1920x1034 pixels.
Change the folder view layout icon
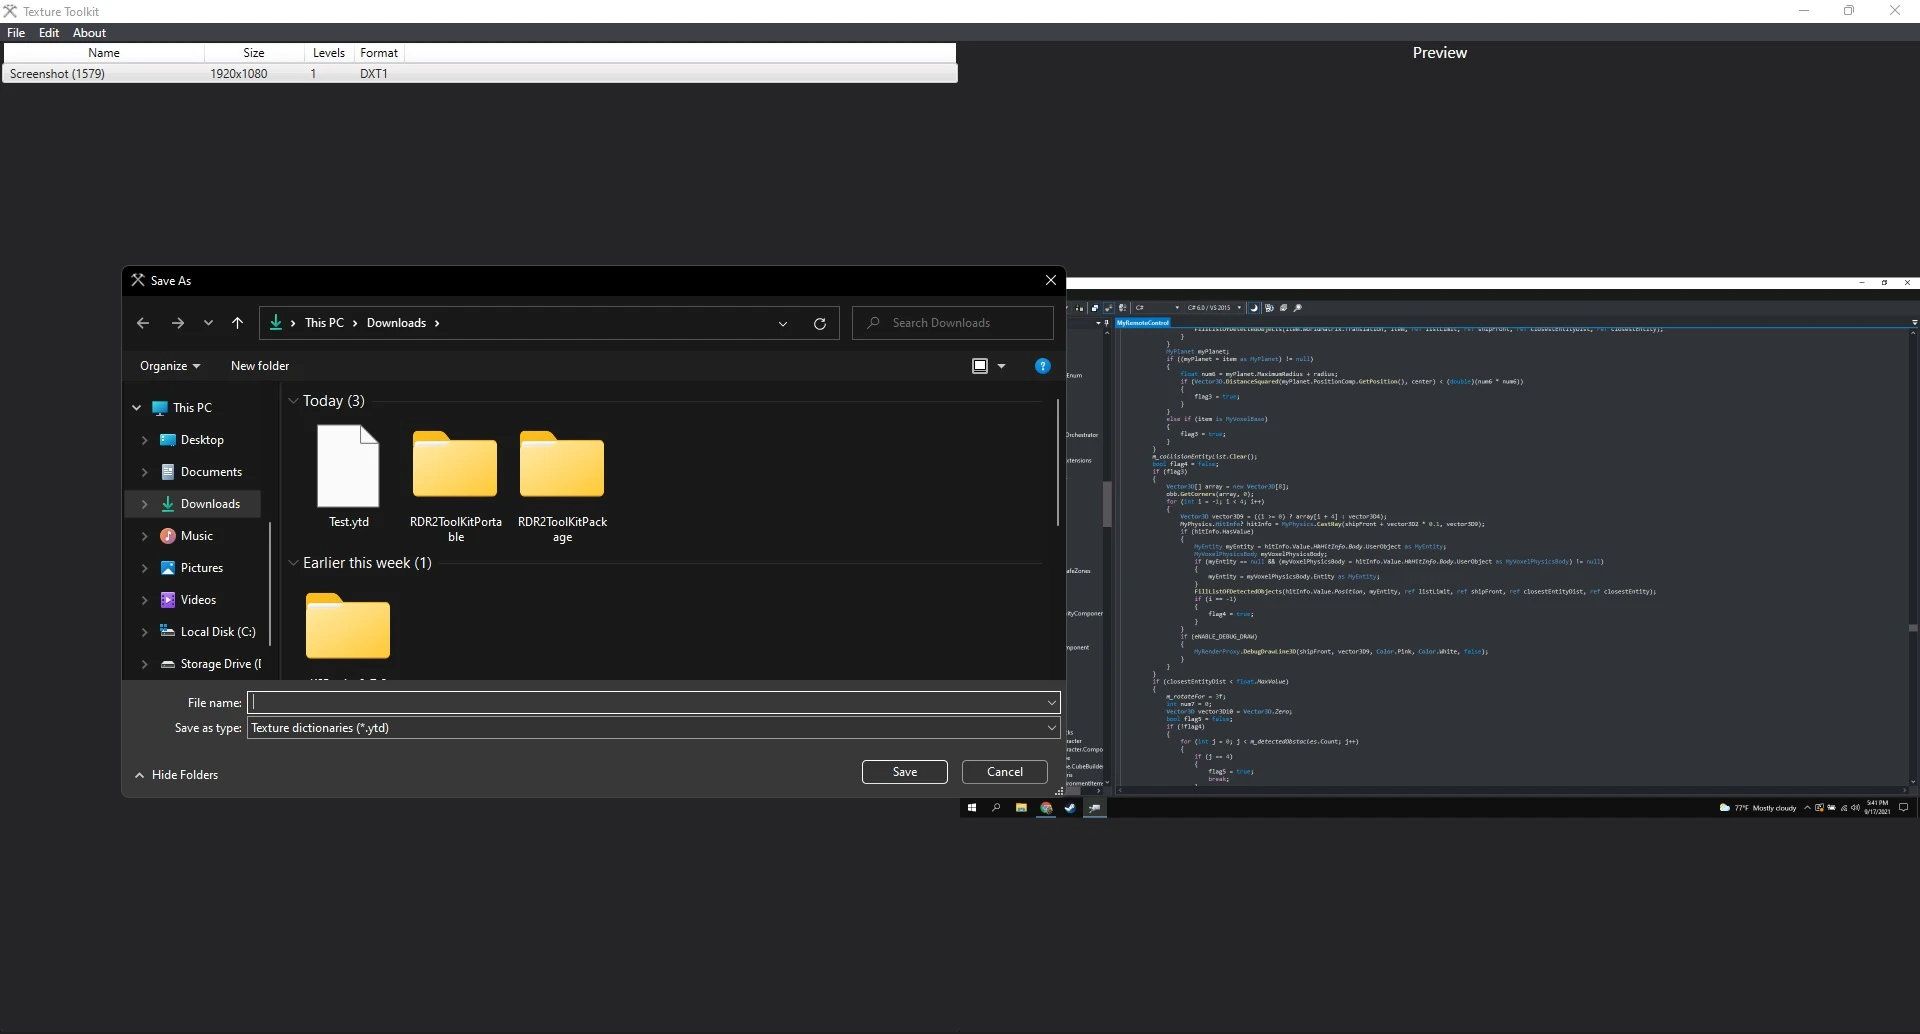pos(980,366)
